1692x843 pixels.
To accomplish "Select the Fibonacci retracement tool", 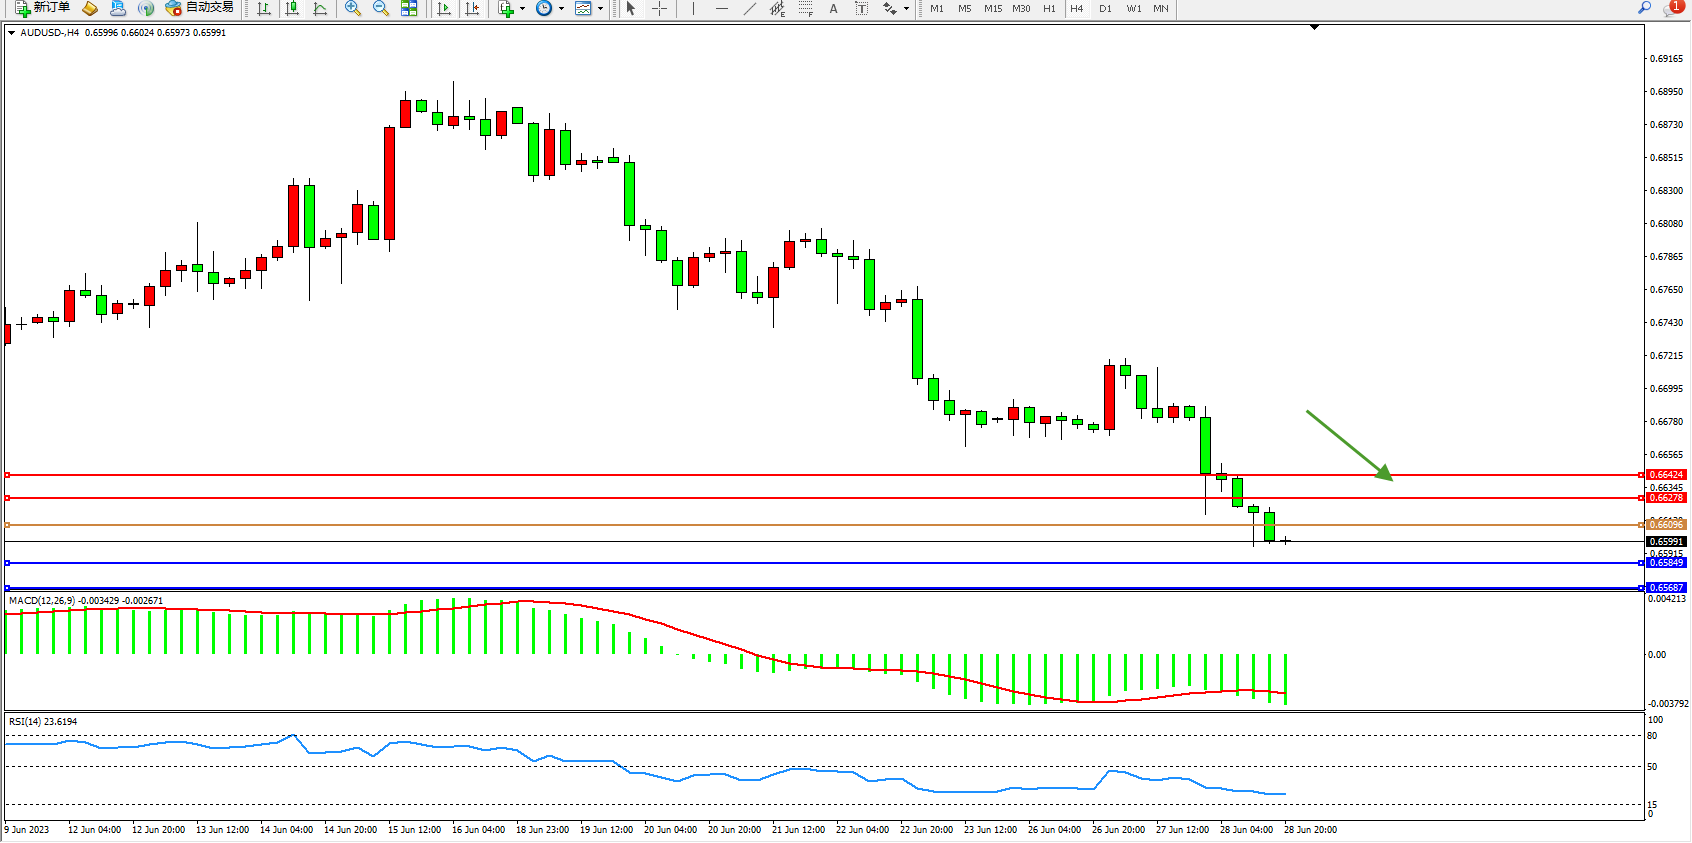I will click(x=805, y=8).
